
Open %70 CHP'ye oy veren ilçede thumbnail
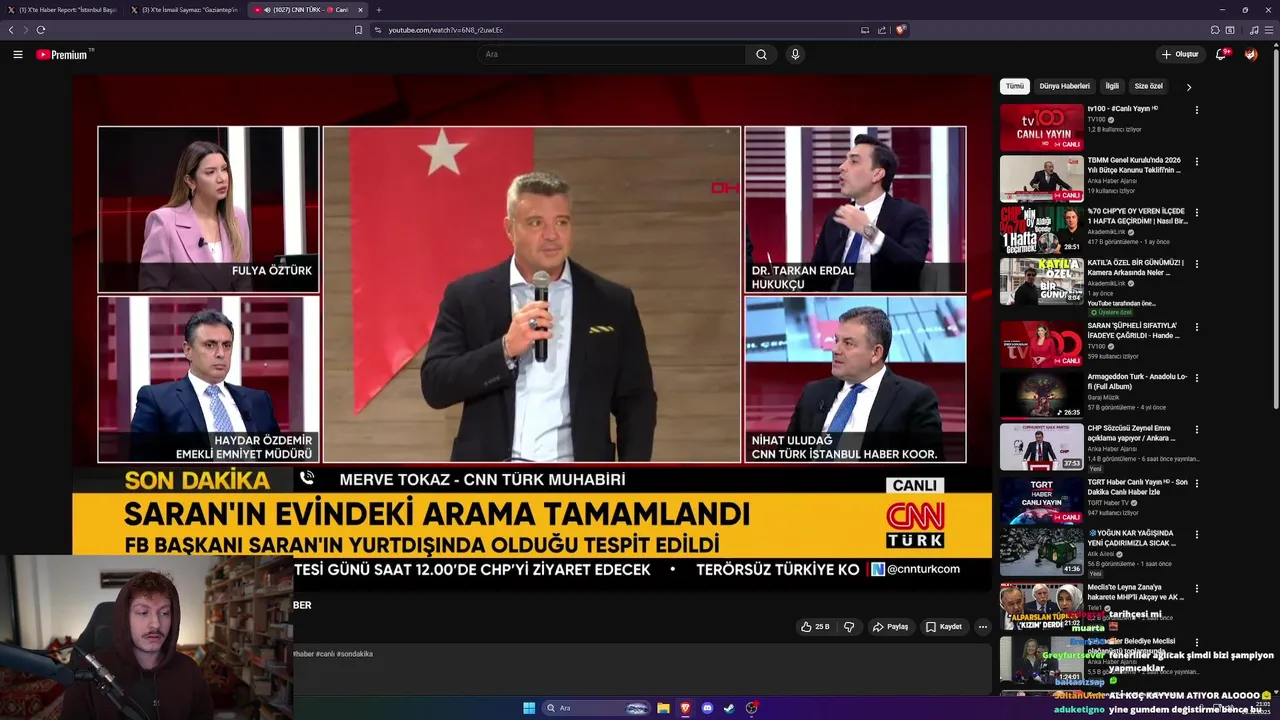click(1041, 230)
